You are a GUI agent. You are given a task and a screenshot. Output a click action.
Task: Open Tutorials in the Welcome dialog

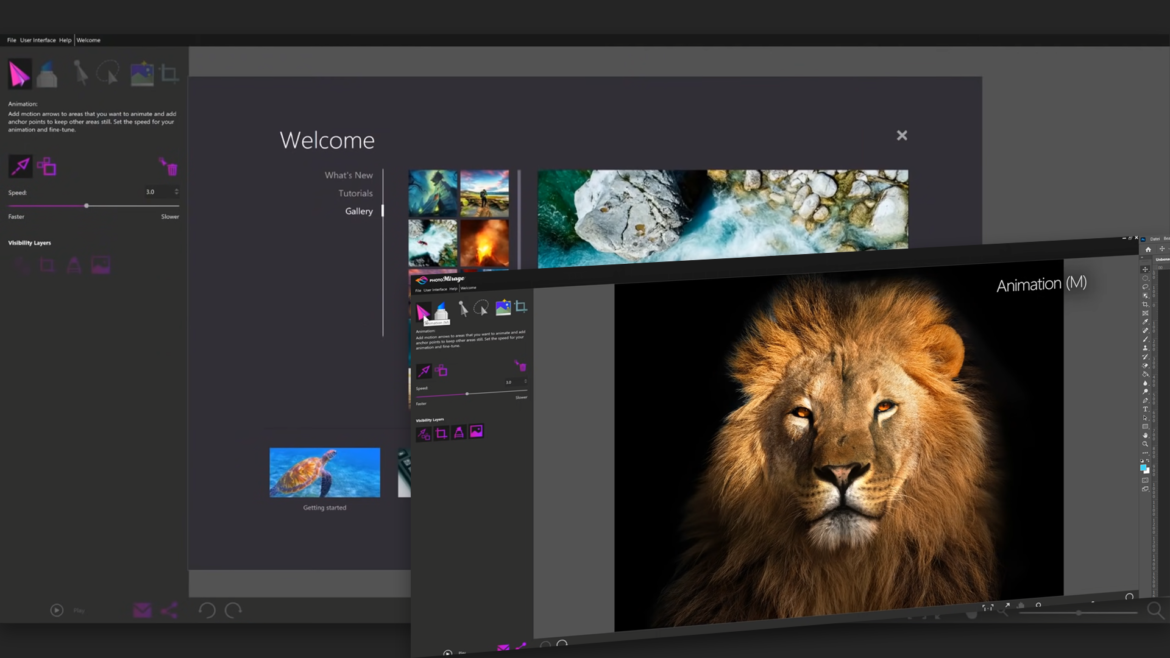coord(355,193)
